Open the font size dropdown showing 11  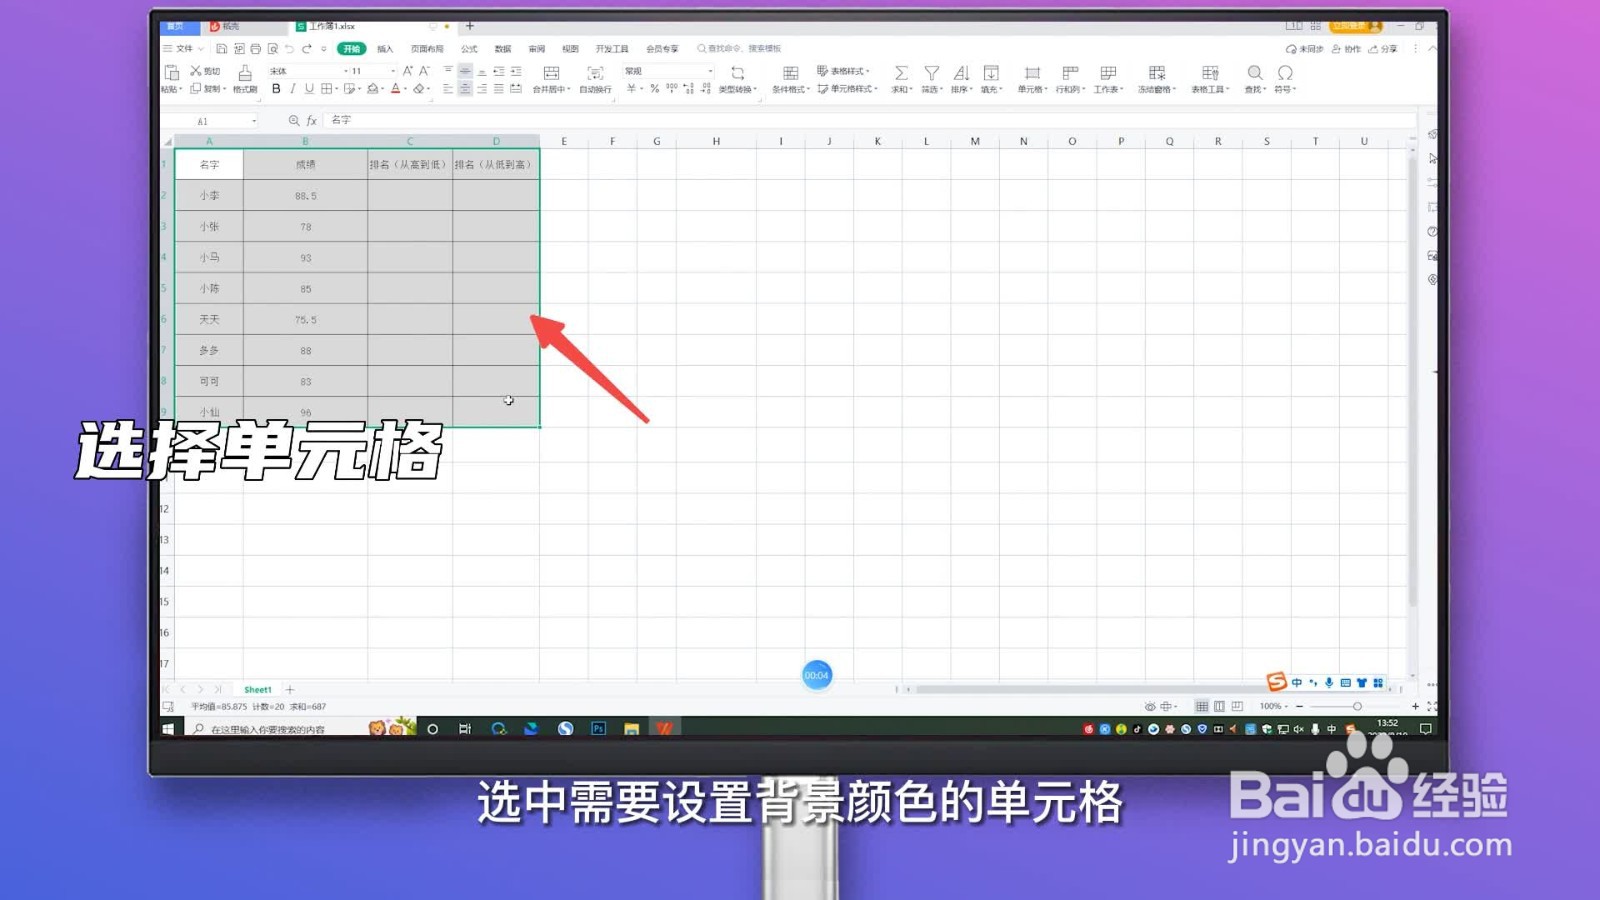coord(393,71)
